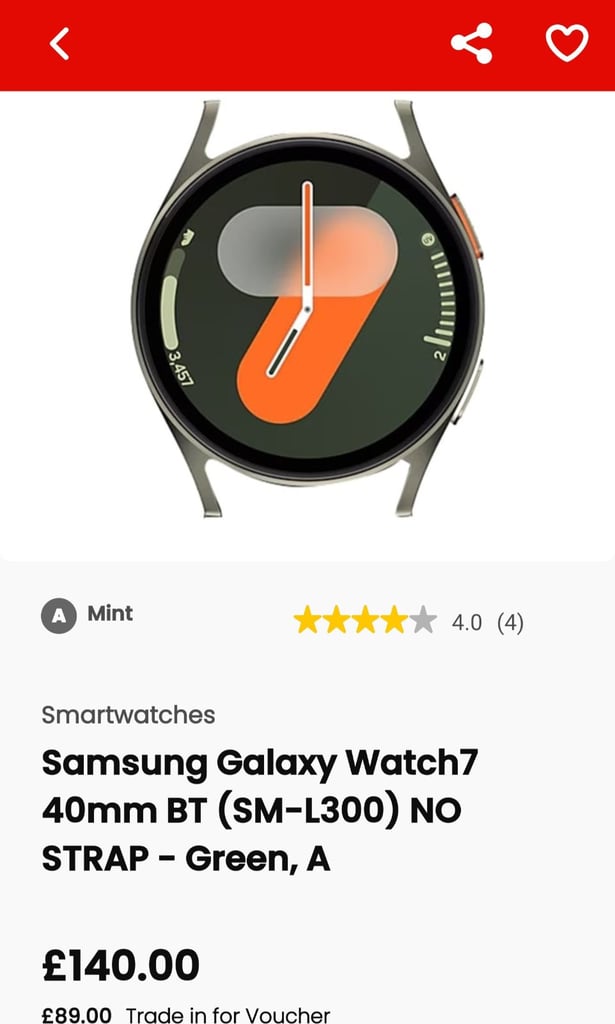Tap the £89.00 trade-in value
This screenshot has width=615, height=1024.
click(x=76, y=1014)
